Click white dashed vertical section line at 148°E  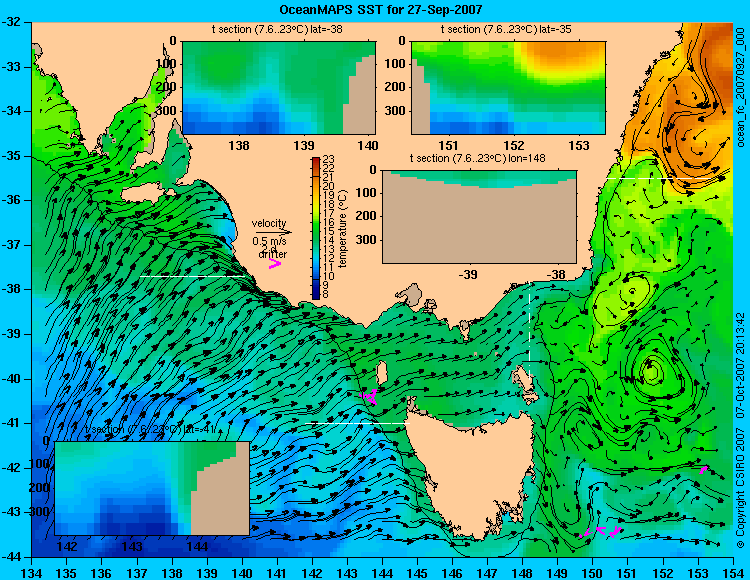[x=530, y=328]
